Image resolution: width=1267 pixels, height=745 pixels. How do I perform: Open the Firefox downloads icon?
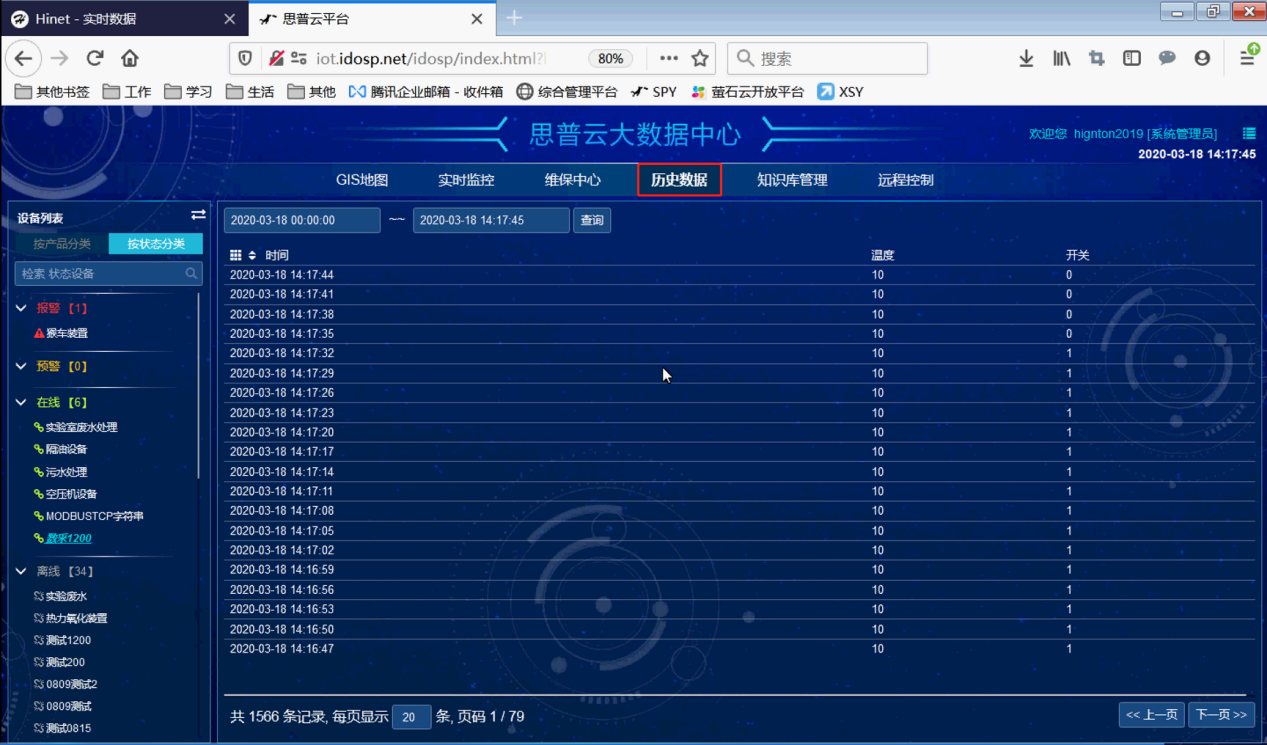click(x=1025, y=58)
